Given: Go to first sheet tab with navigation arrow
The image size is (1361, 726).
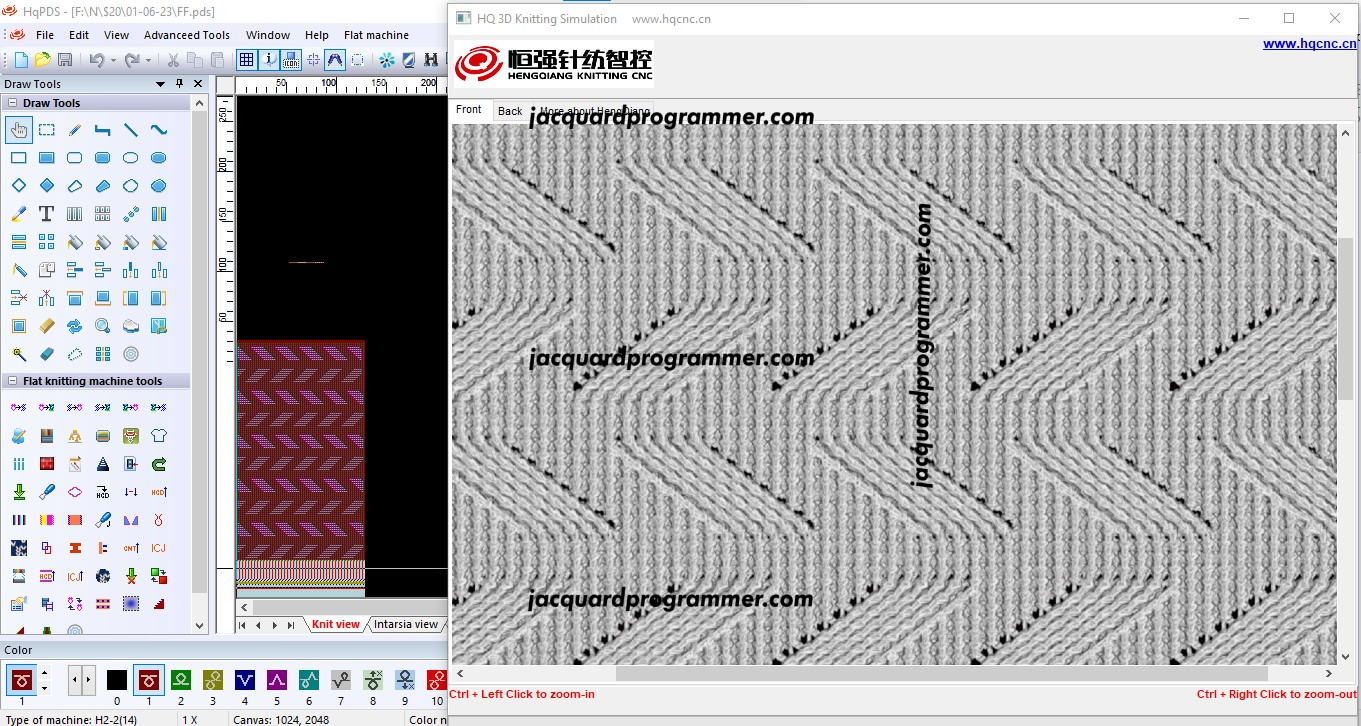Looking at the screenshot, I should click(243, 625).
